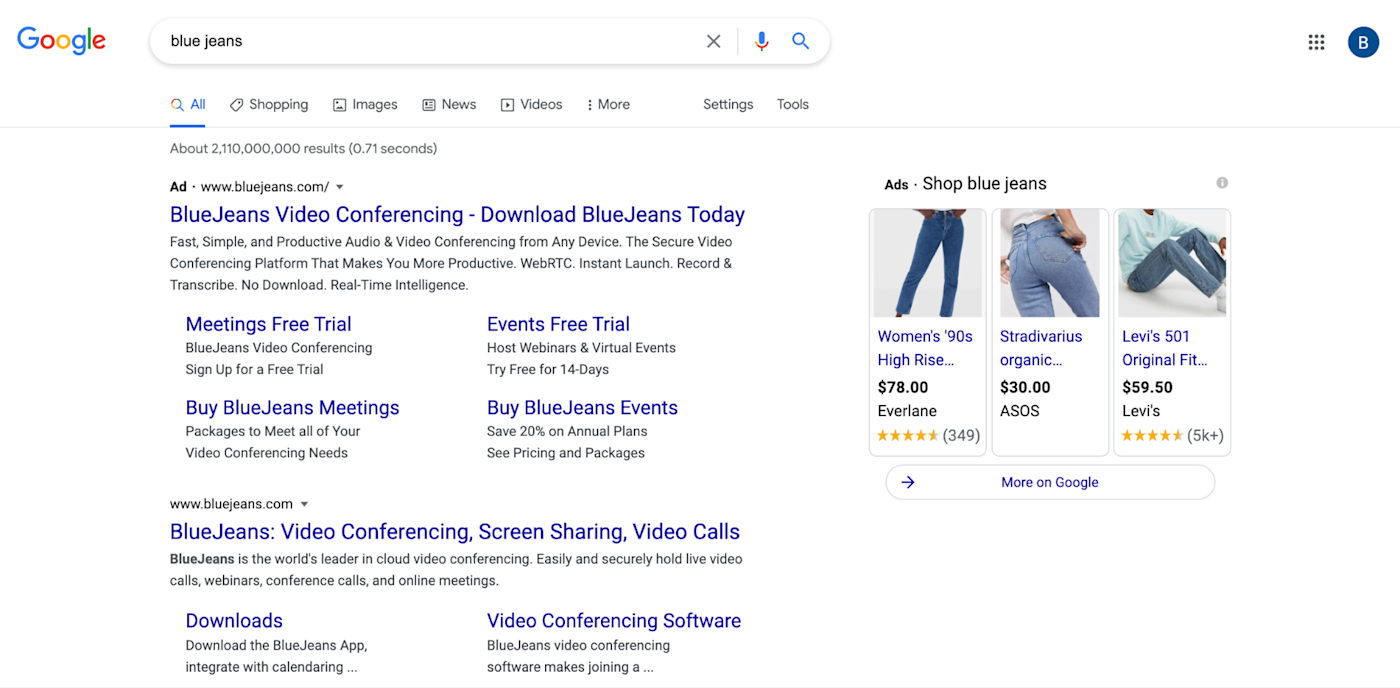Click the star rating for Everlane jeans
Screen dimensions: 1400x688
pos(908,435)
